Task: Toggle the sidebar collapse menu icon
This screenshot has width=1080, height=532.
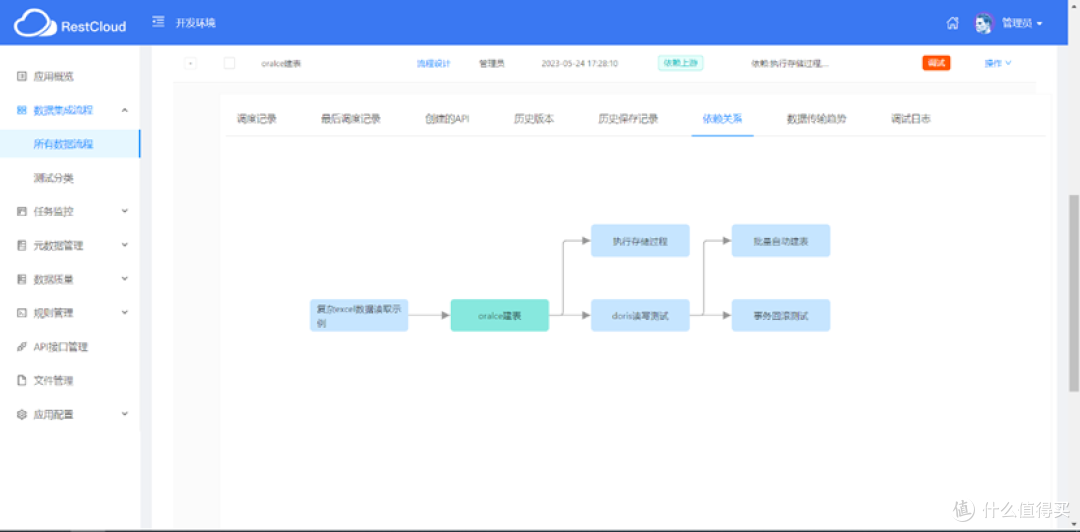Action: pos(158,23)
